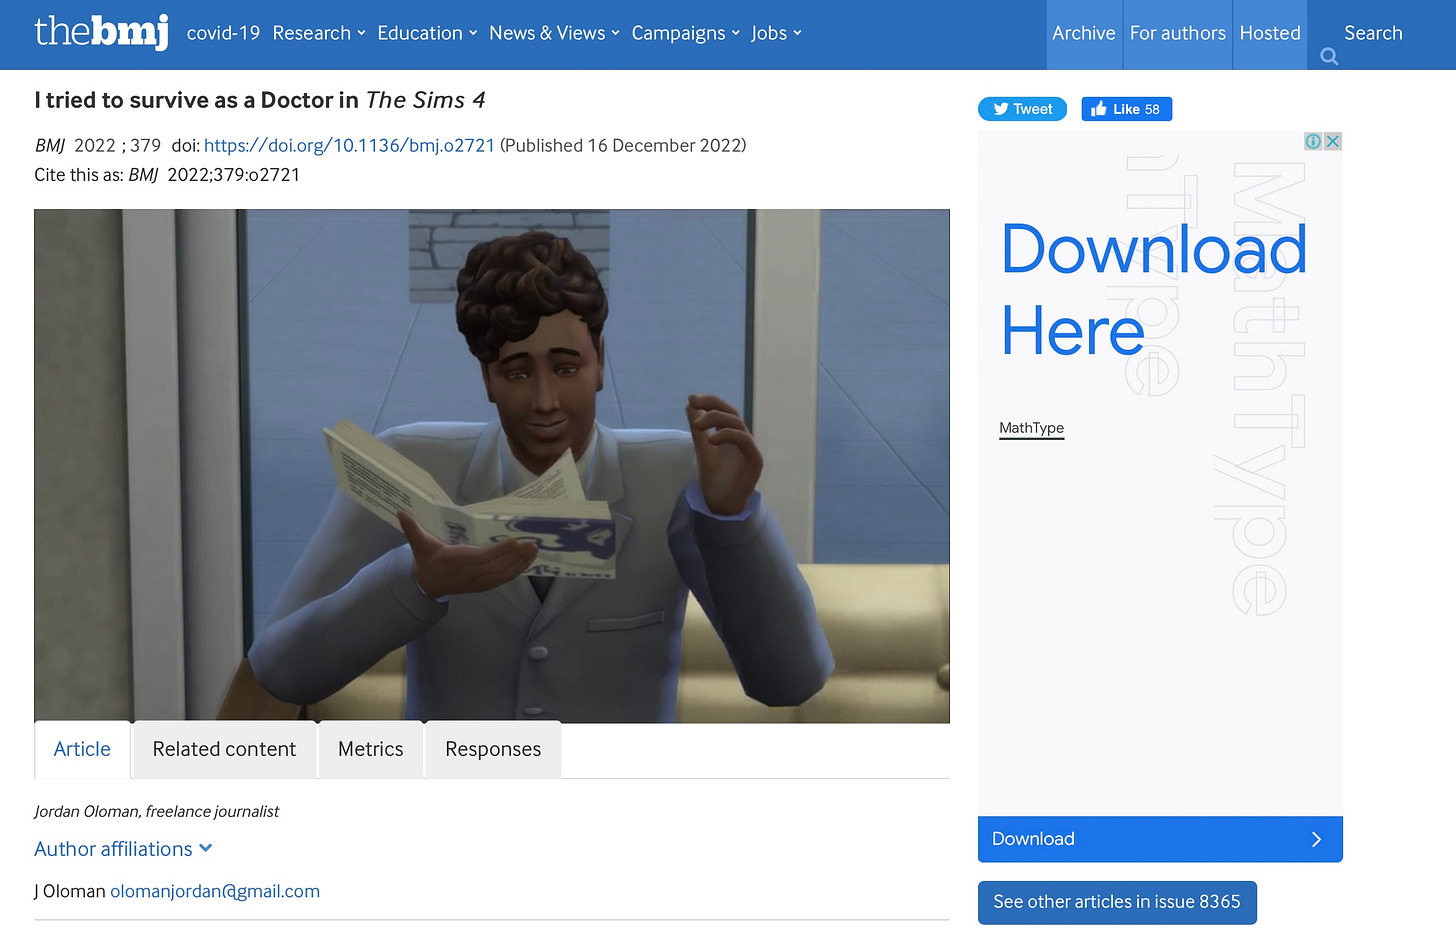This screenshot has height=938, width=1456.
Task: Click the blue Download ad button
Action: click(1160, 839)
